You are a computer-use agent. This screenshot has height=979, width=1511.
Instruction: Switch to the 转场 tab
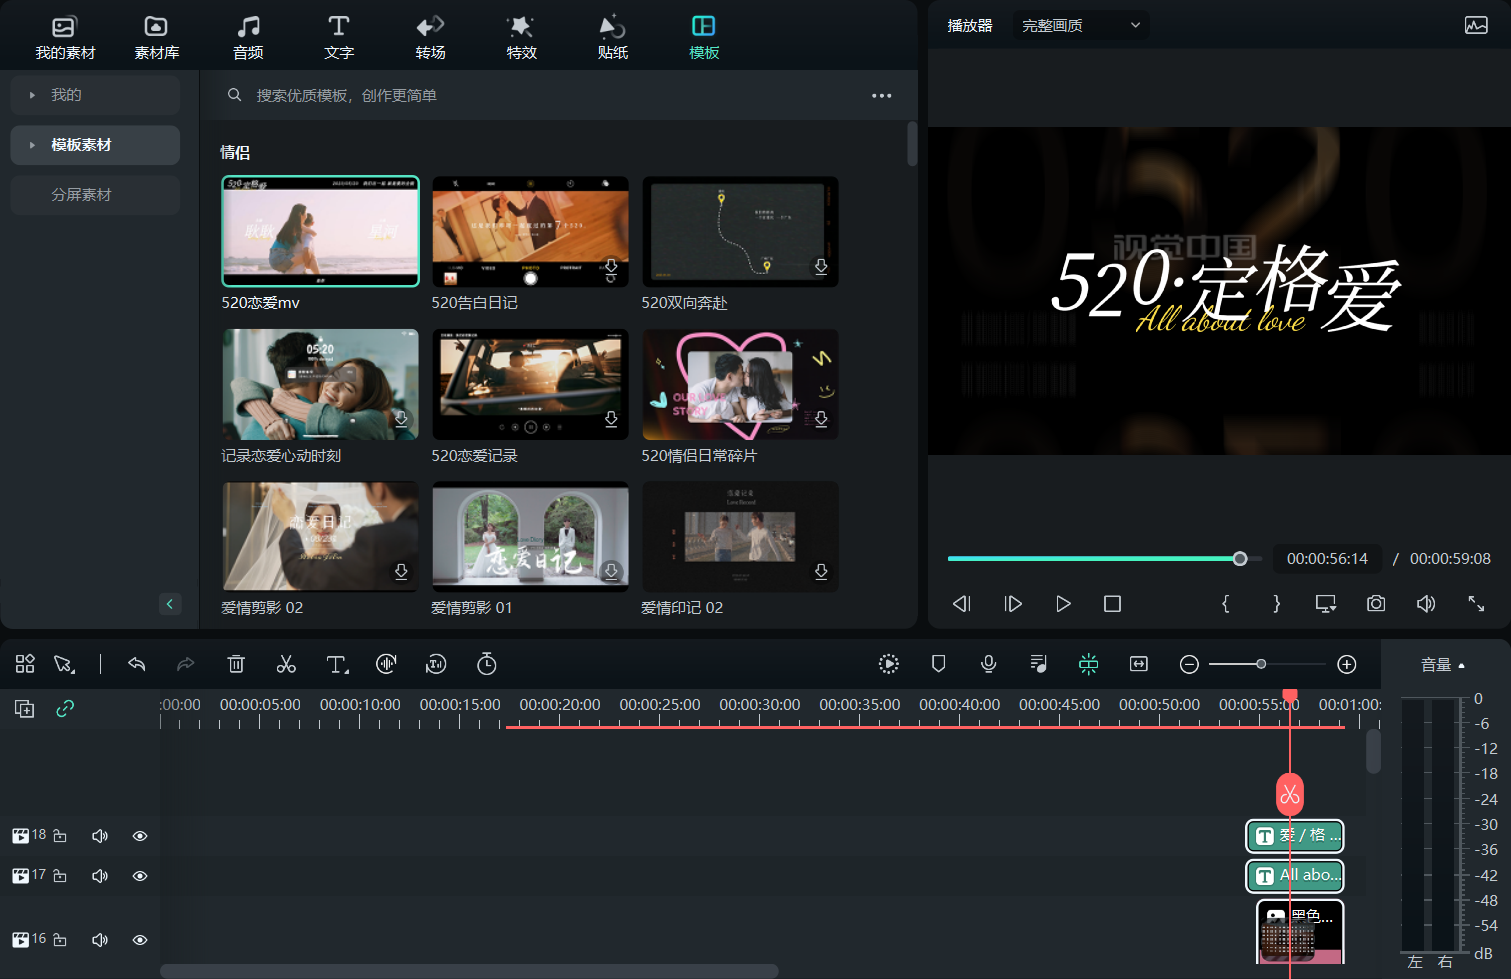click(x=430, y=37)
